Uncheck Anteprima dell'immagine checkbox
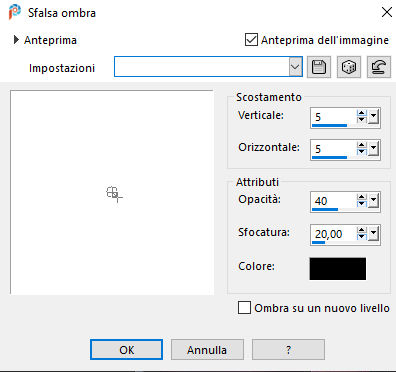 (251, 40)
